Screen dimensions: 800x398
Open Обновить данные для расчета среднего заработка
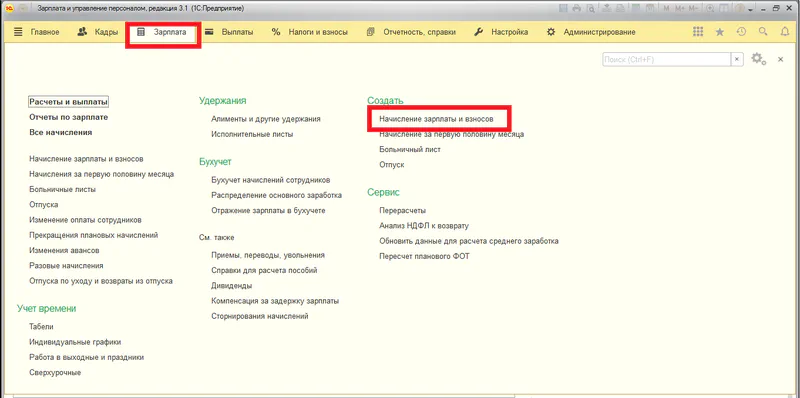click(469, 241)
